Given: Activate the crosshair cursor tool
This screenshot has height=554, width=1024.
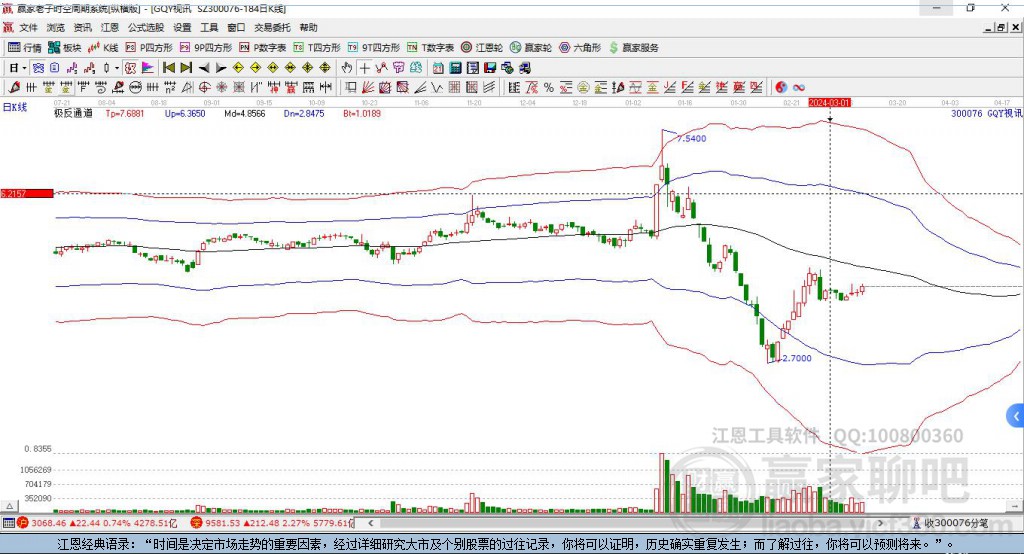Looking at the screenshot, I should click(x=364, y=68).
